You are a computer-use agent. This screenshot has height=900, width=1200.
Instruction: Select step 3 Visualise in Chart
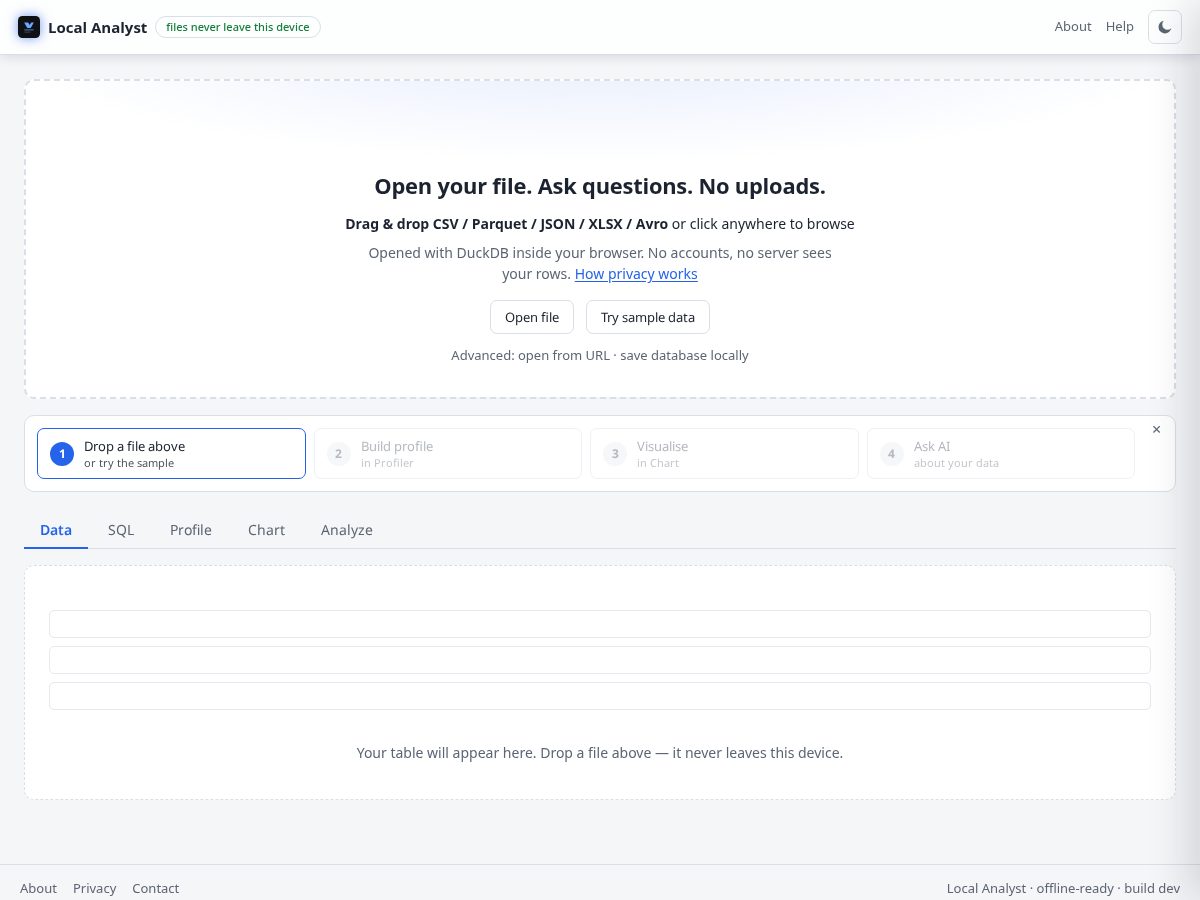click(x=724, y=454)
